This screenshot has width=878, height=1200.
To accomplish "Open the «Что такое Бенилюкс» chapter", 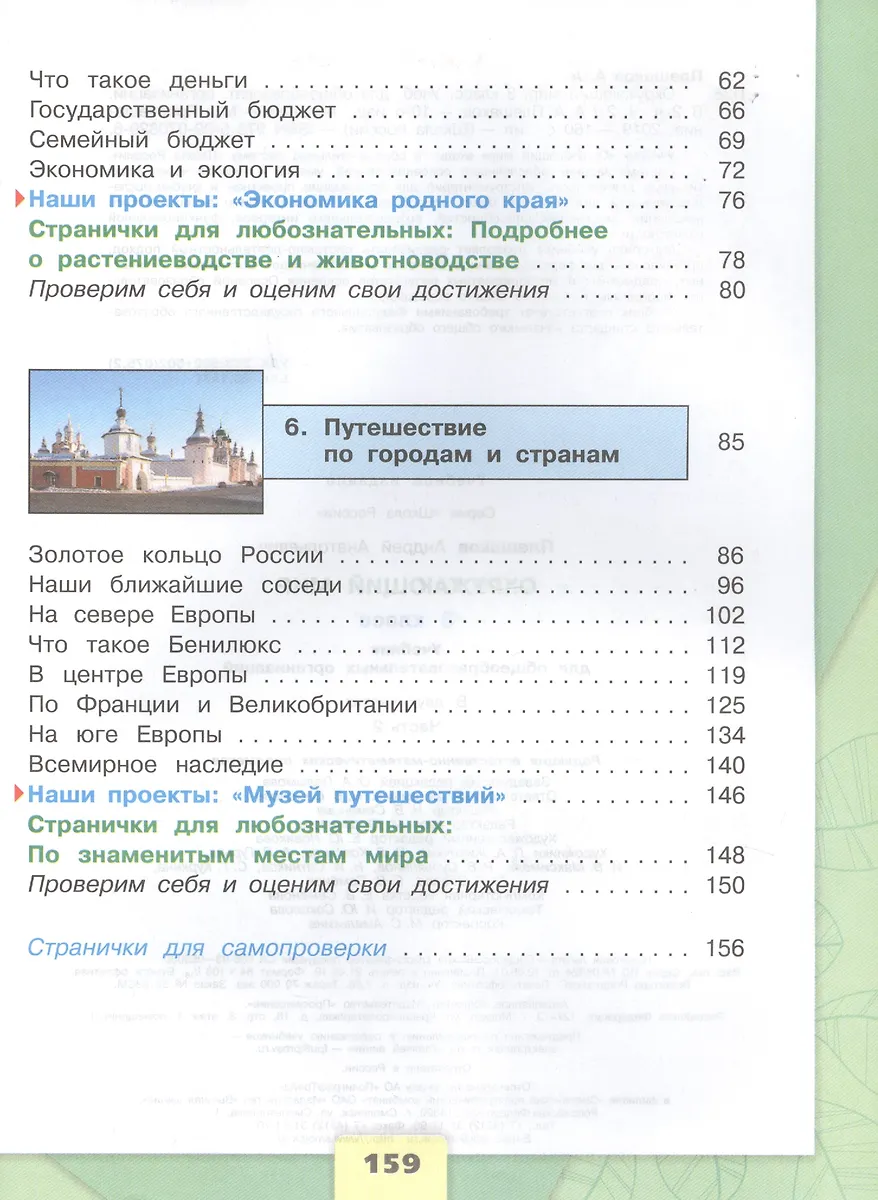I will click(x=155, y=645).
